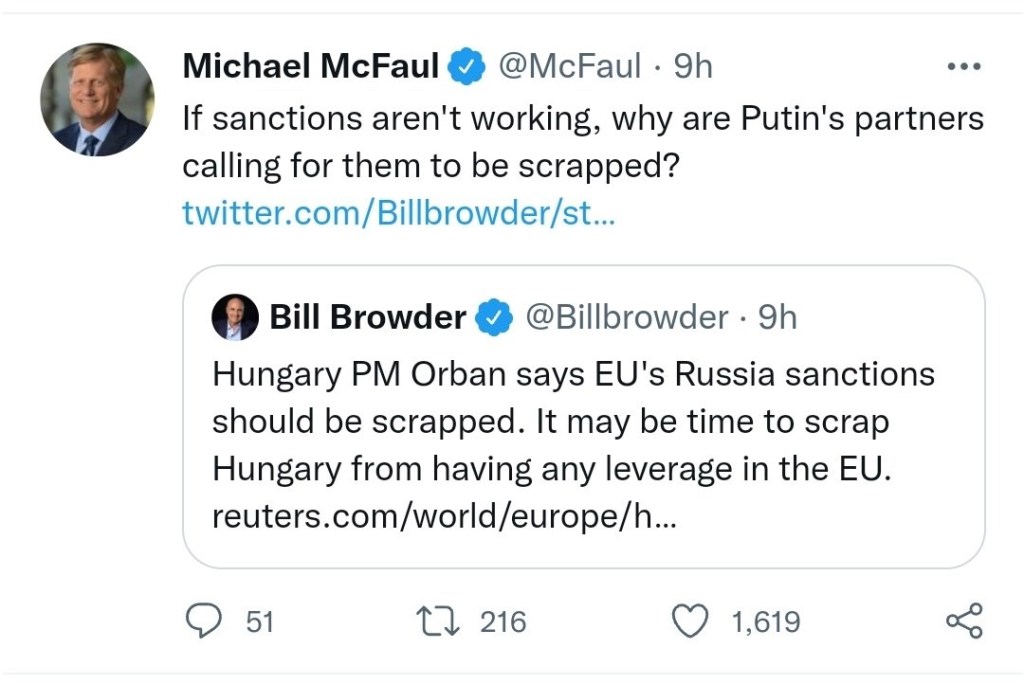
Task: Open Michael McFaul's profile picture
Action: 97,100
